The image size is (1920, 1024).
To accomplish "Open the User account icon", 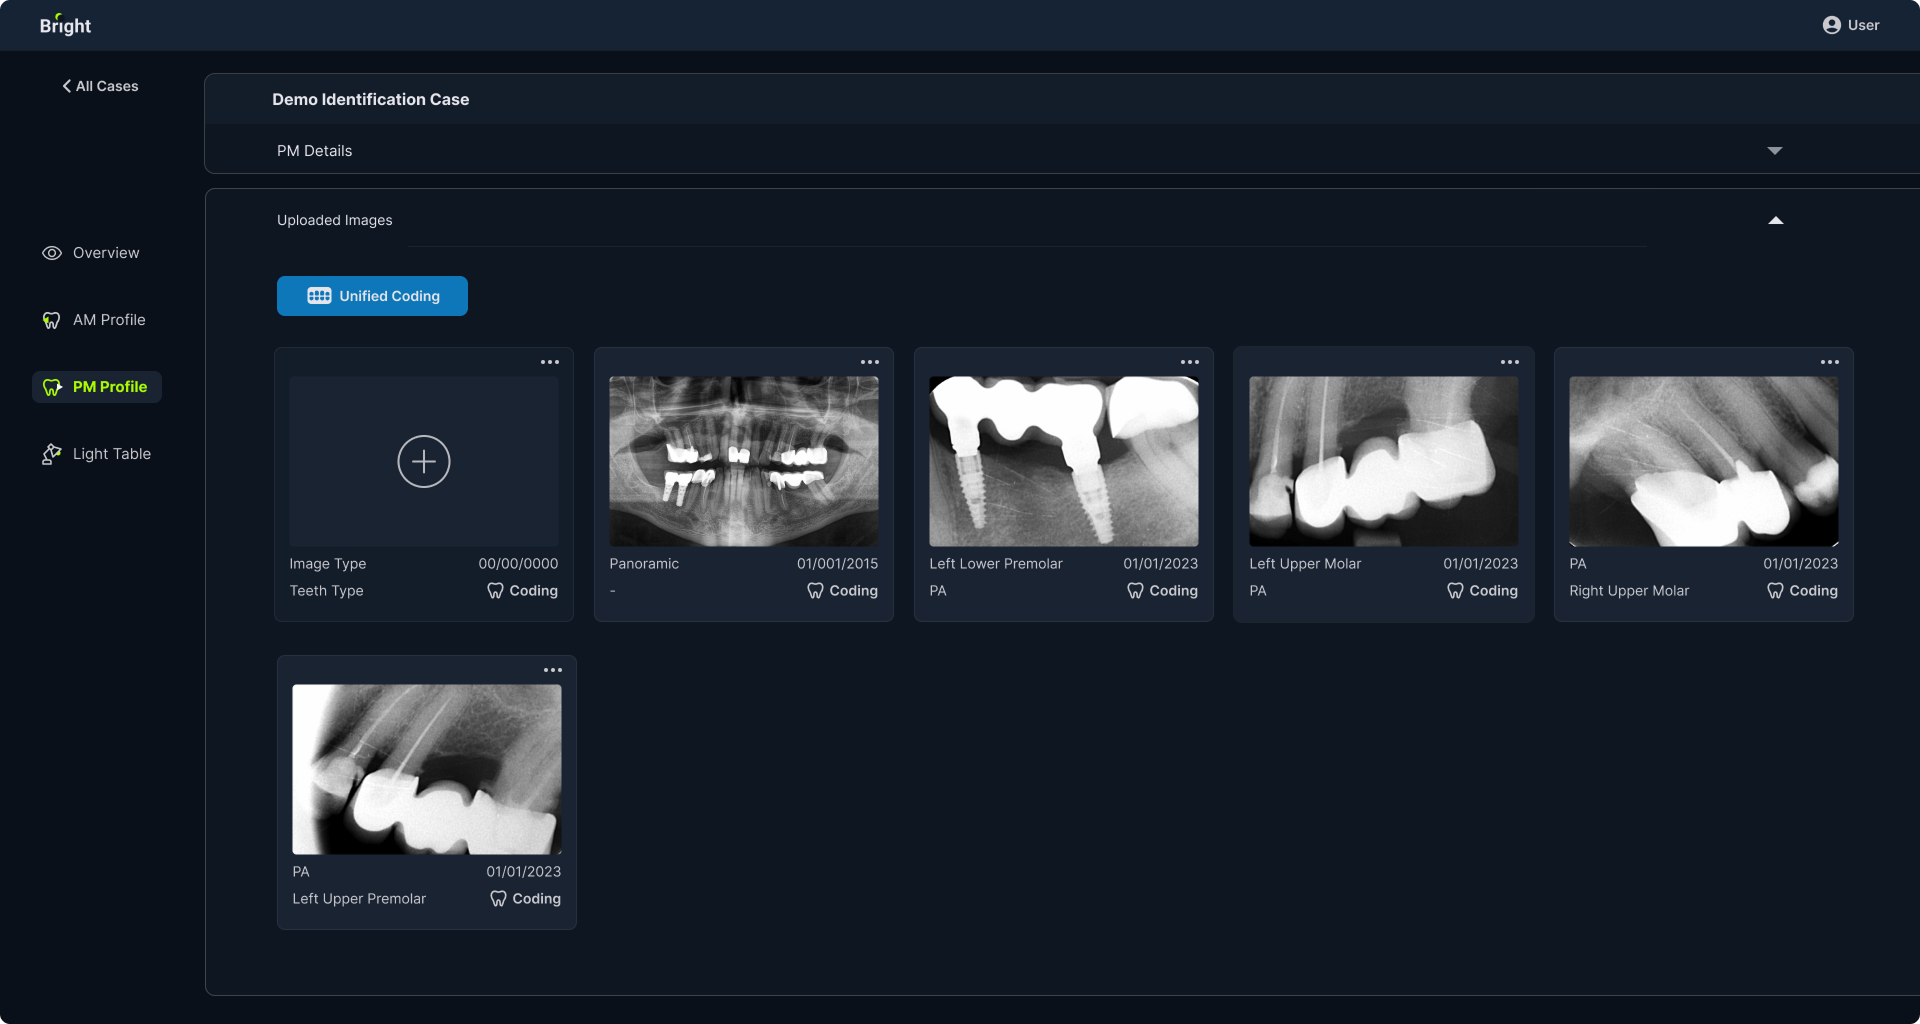I will [x=1831, y=25].
